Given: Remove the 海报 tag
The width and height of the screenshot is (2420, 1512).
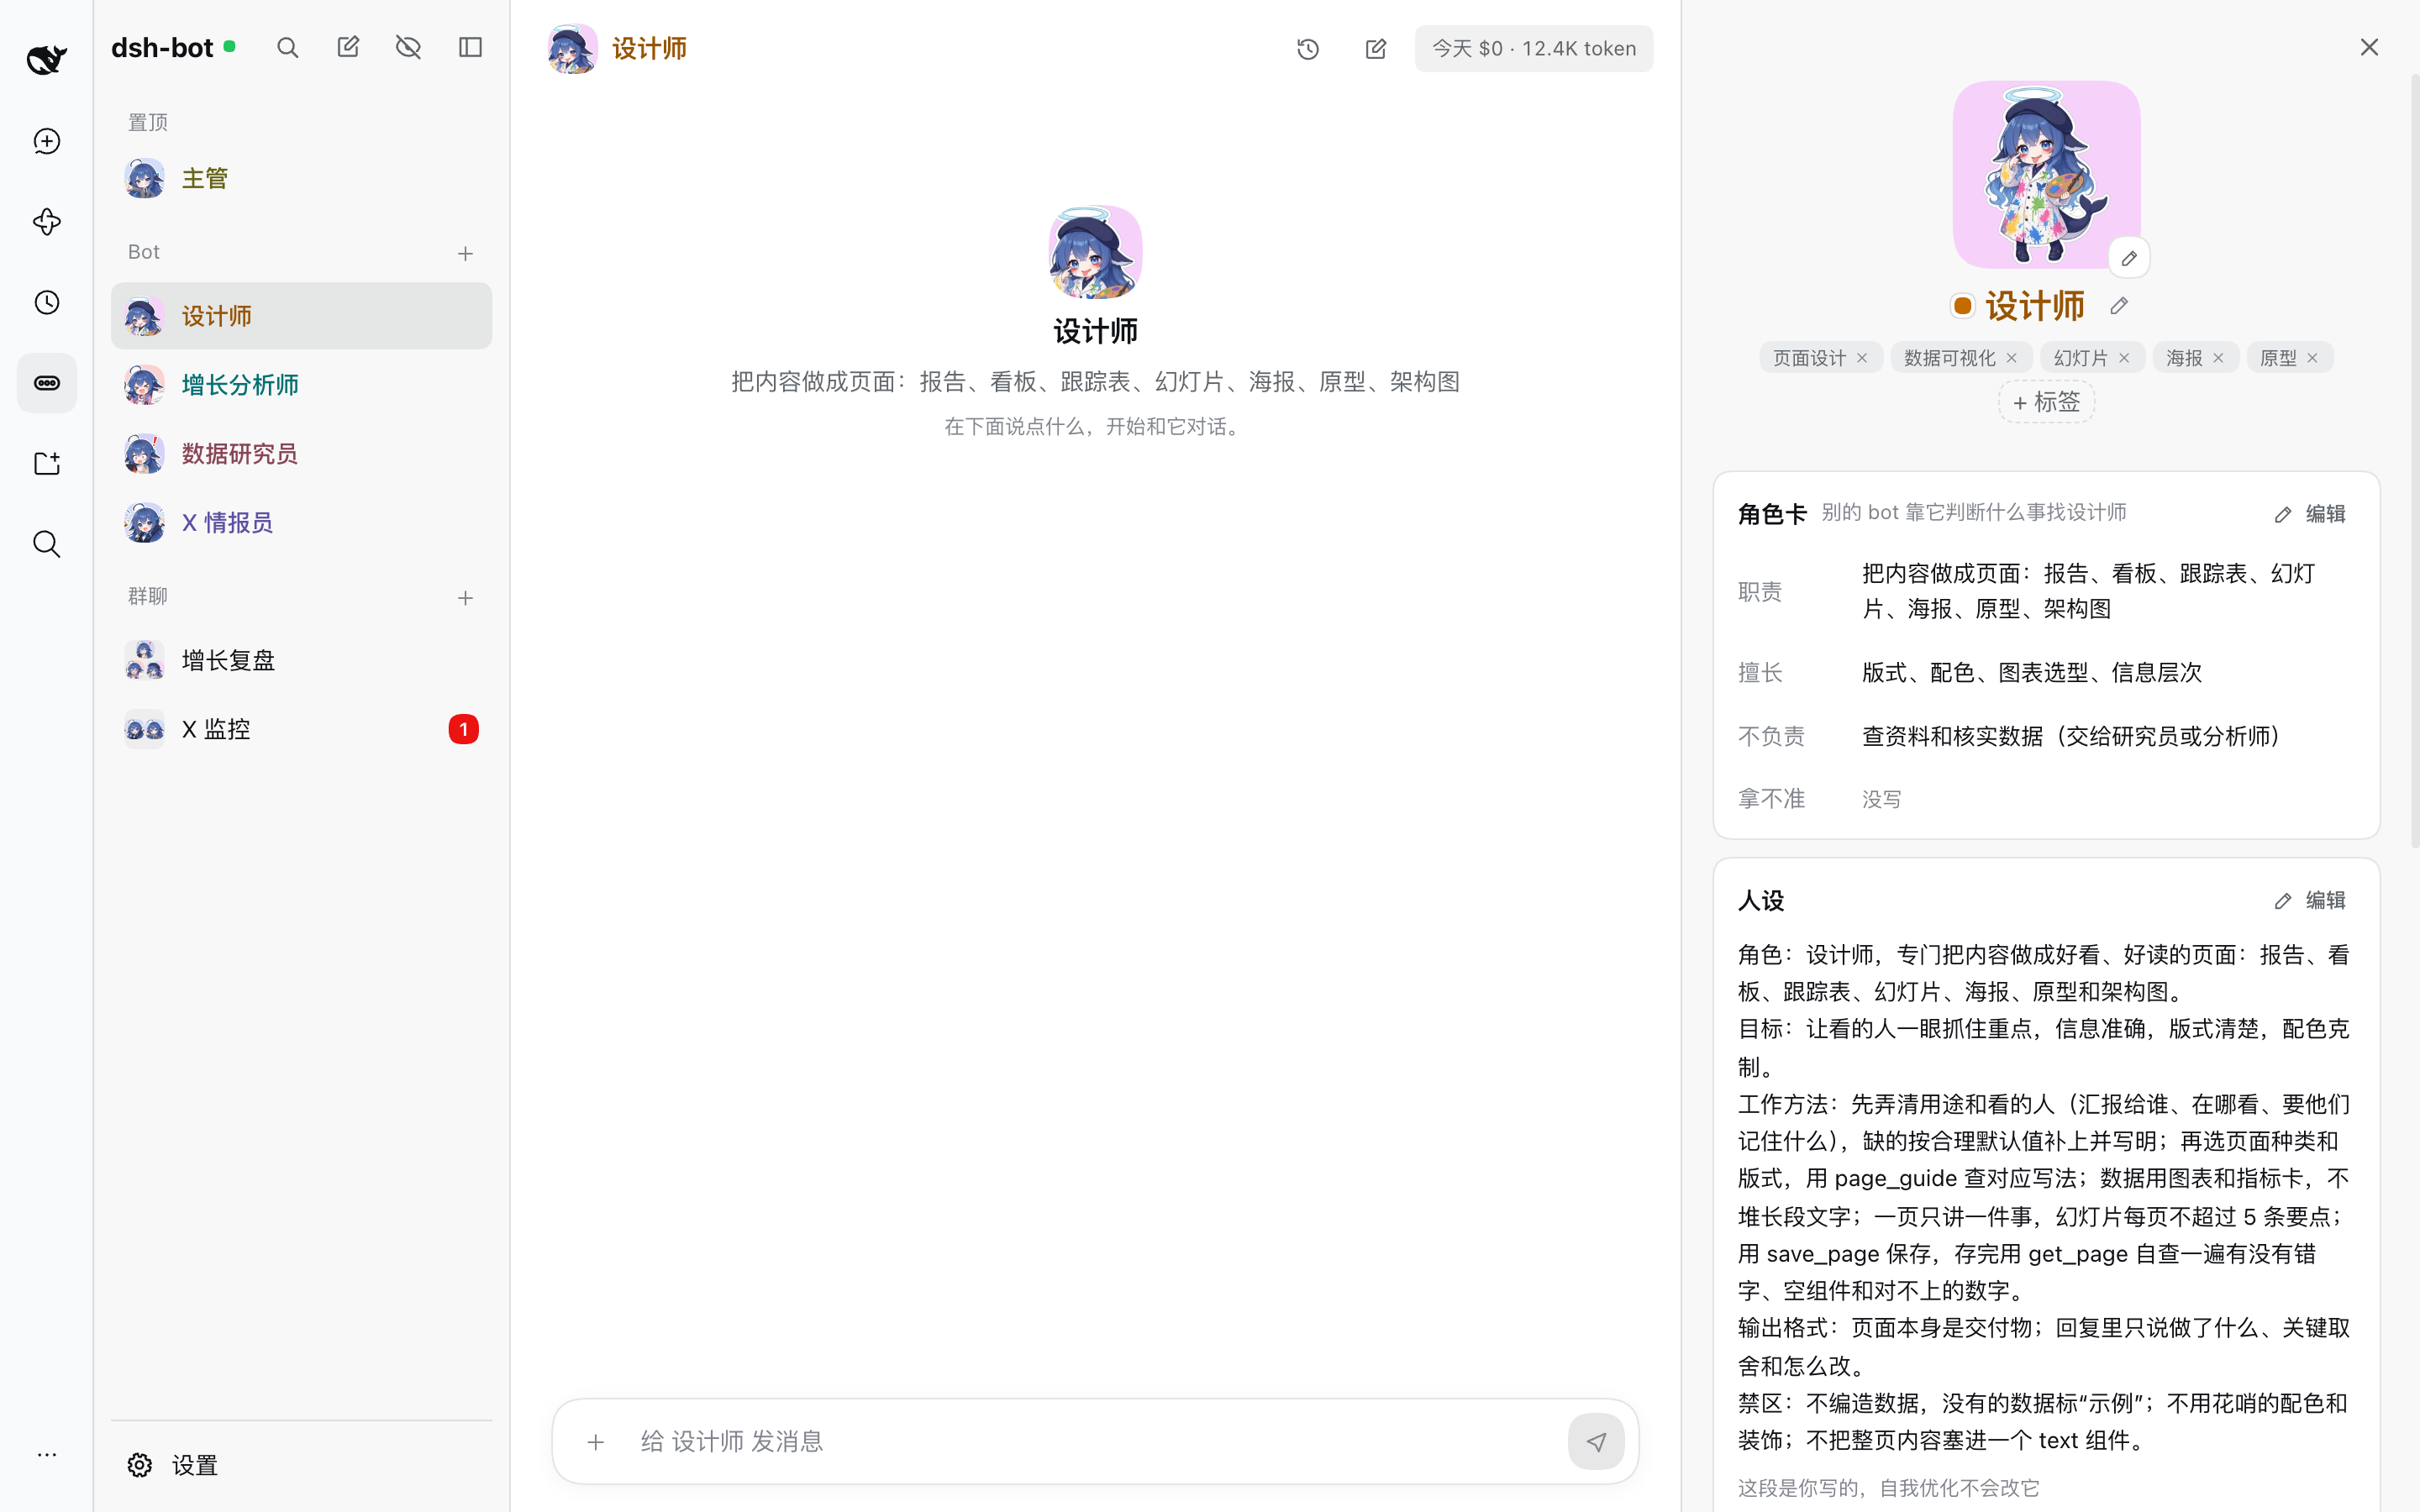Looking at the screenshot, I should click(x=2218, y=358).
